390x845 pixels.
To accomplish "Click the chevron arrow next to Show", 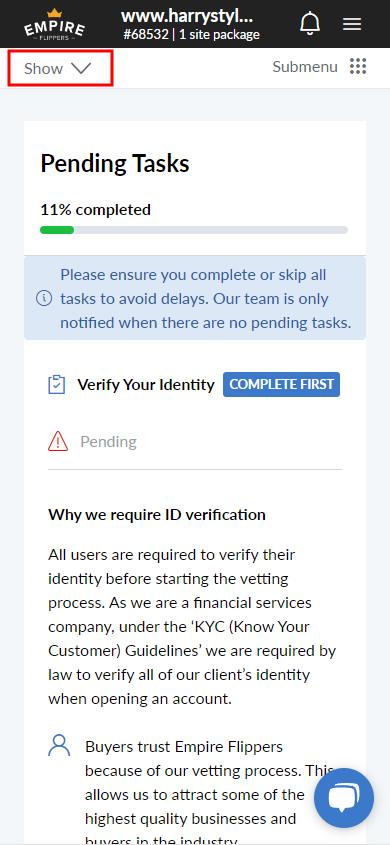I will point(81,68).
